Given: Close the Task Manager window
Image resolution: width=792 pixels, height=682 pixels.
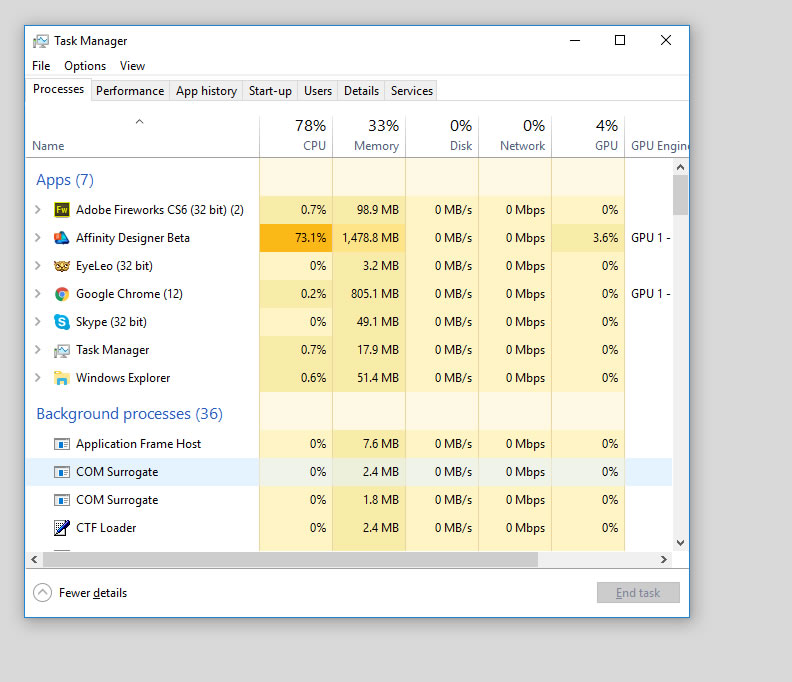Looking at the screenshot, I should pyautogui.click(x=666, y=40).
